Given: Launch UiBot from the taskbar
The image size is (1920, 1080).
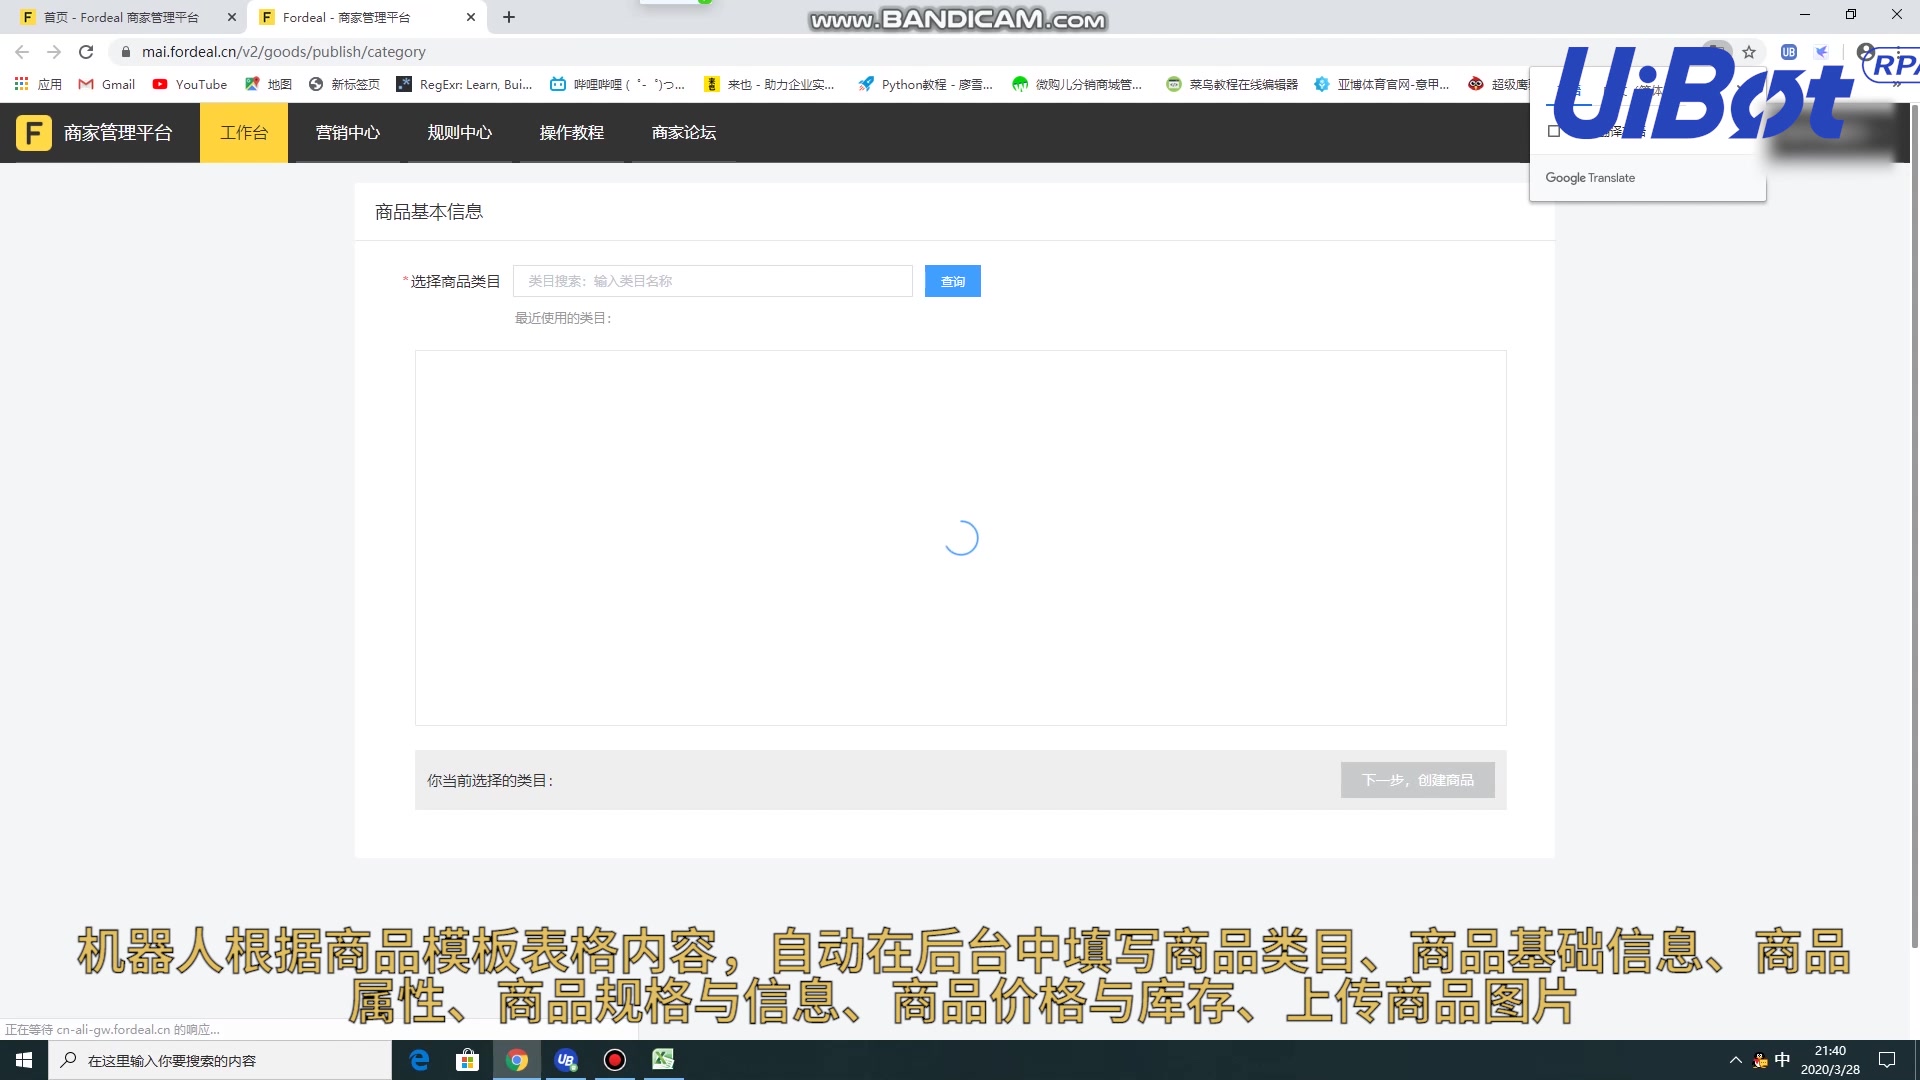Looking at the screenshot, I should point(566,1059).
